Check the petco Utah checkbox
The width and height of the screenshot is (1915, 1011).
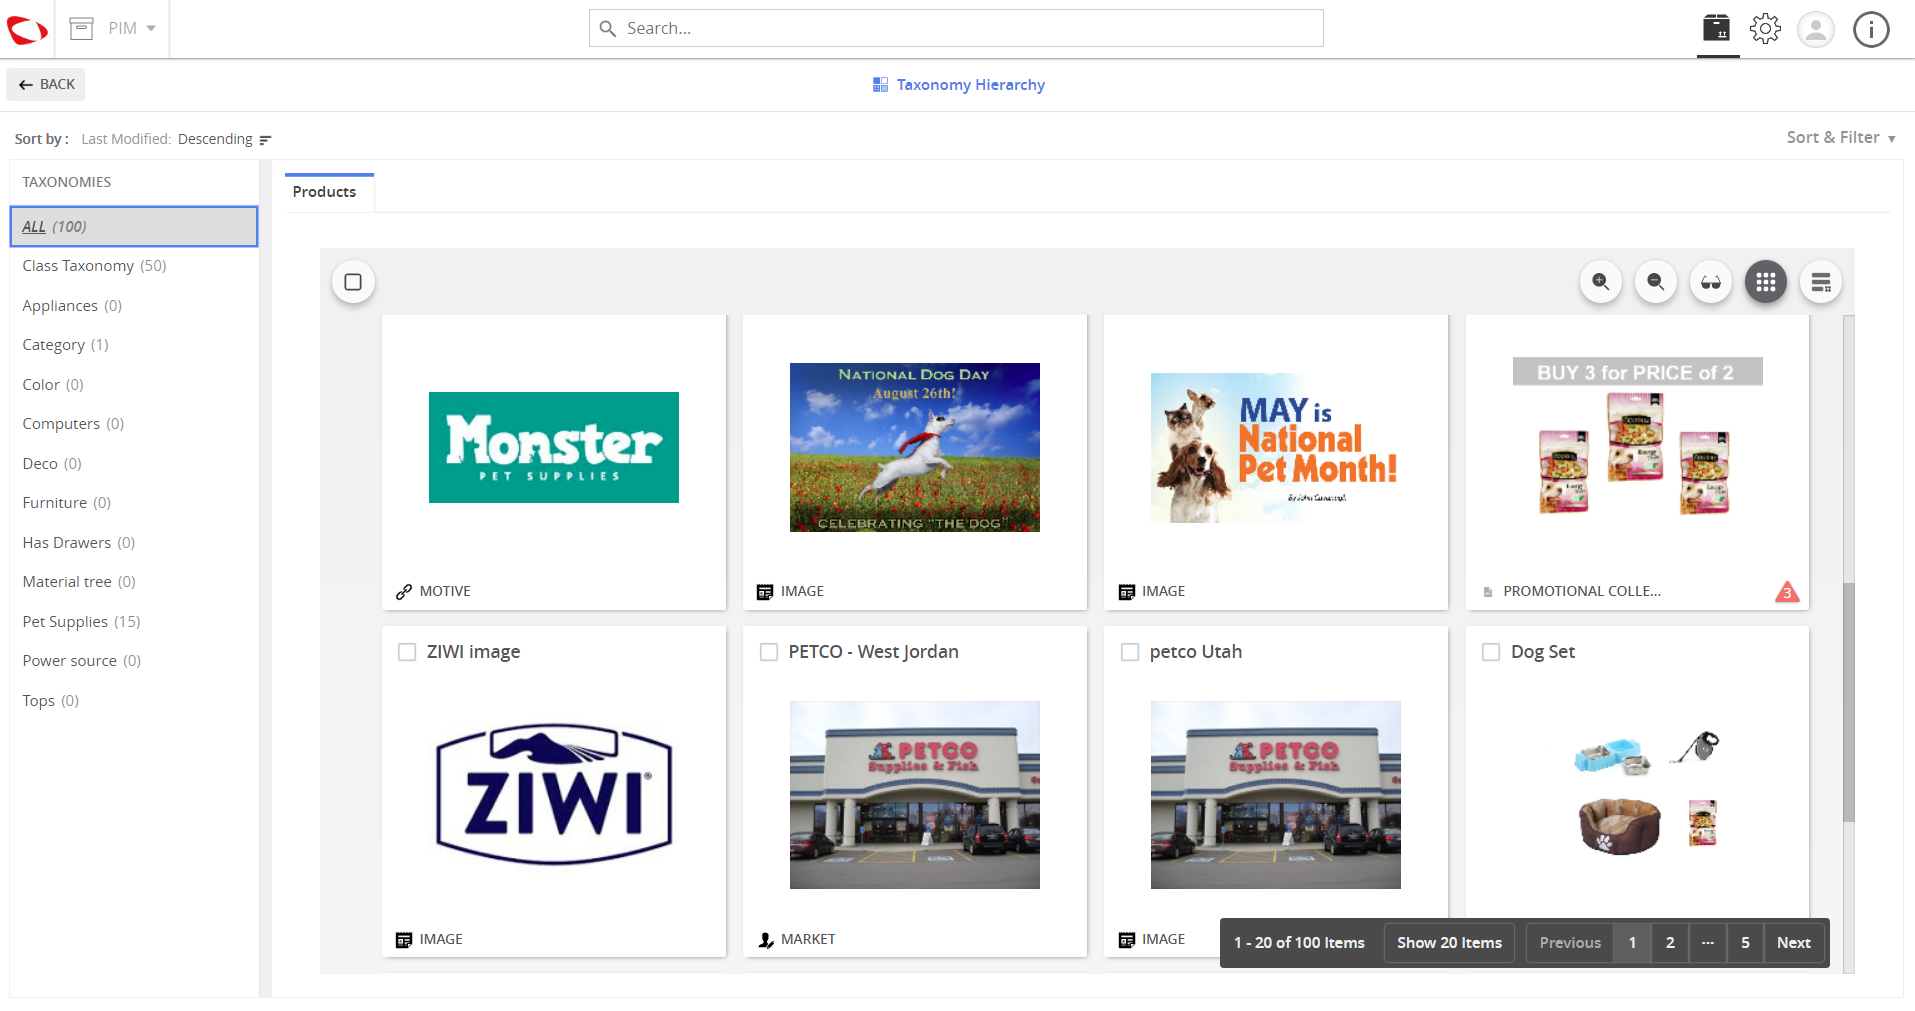[x=1130, y=652]
